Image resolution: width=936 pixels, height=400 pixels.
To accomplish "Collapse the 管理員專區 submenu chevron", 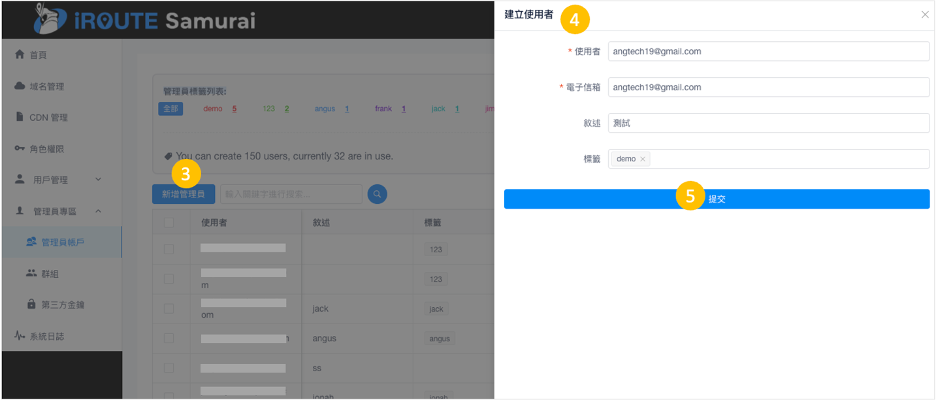I will point(98,211).
